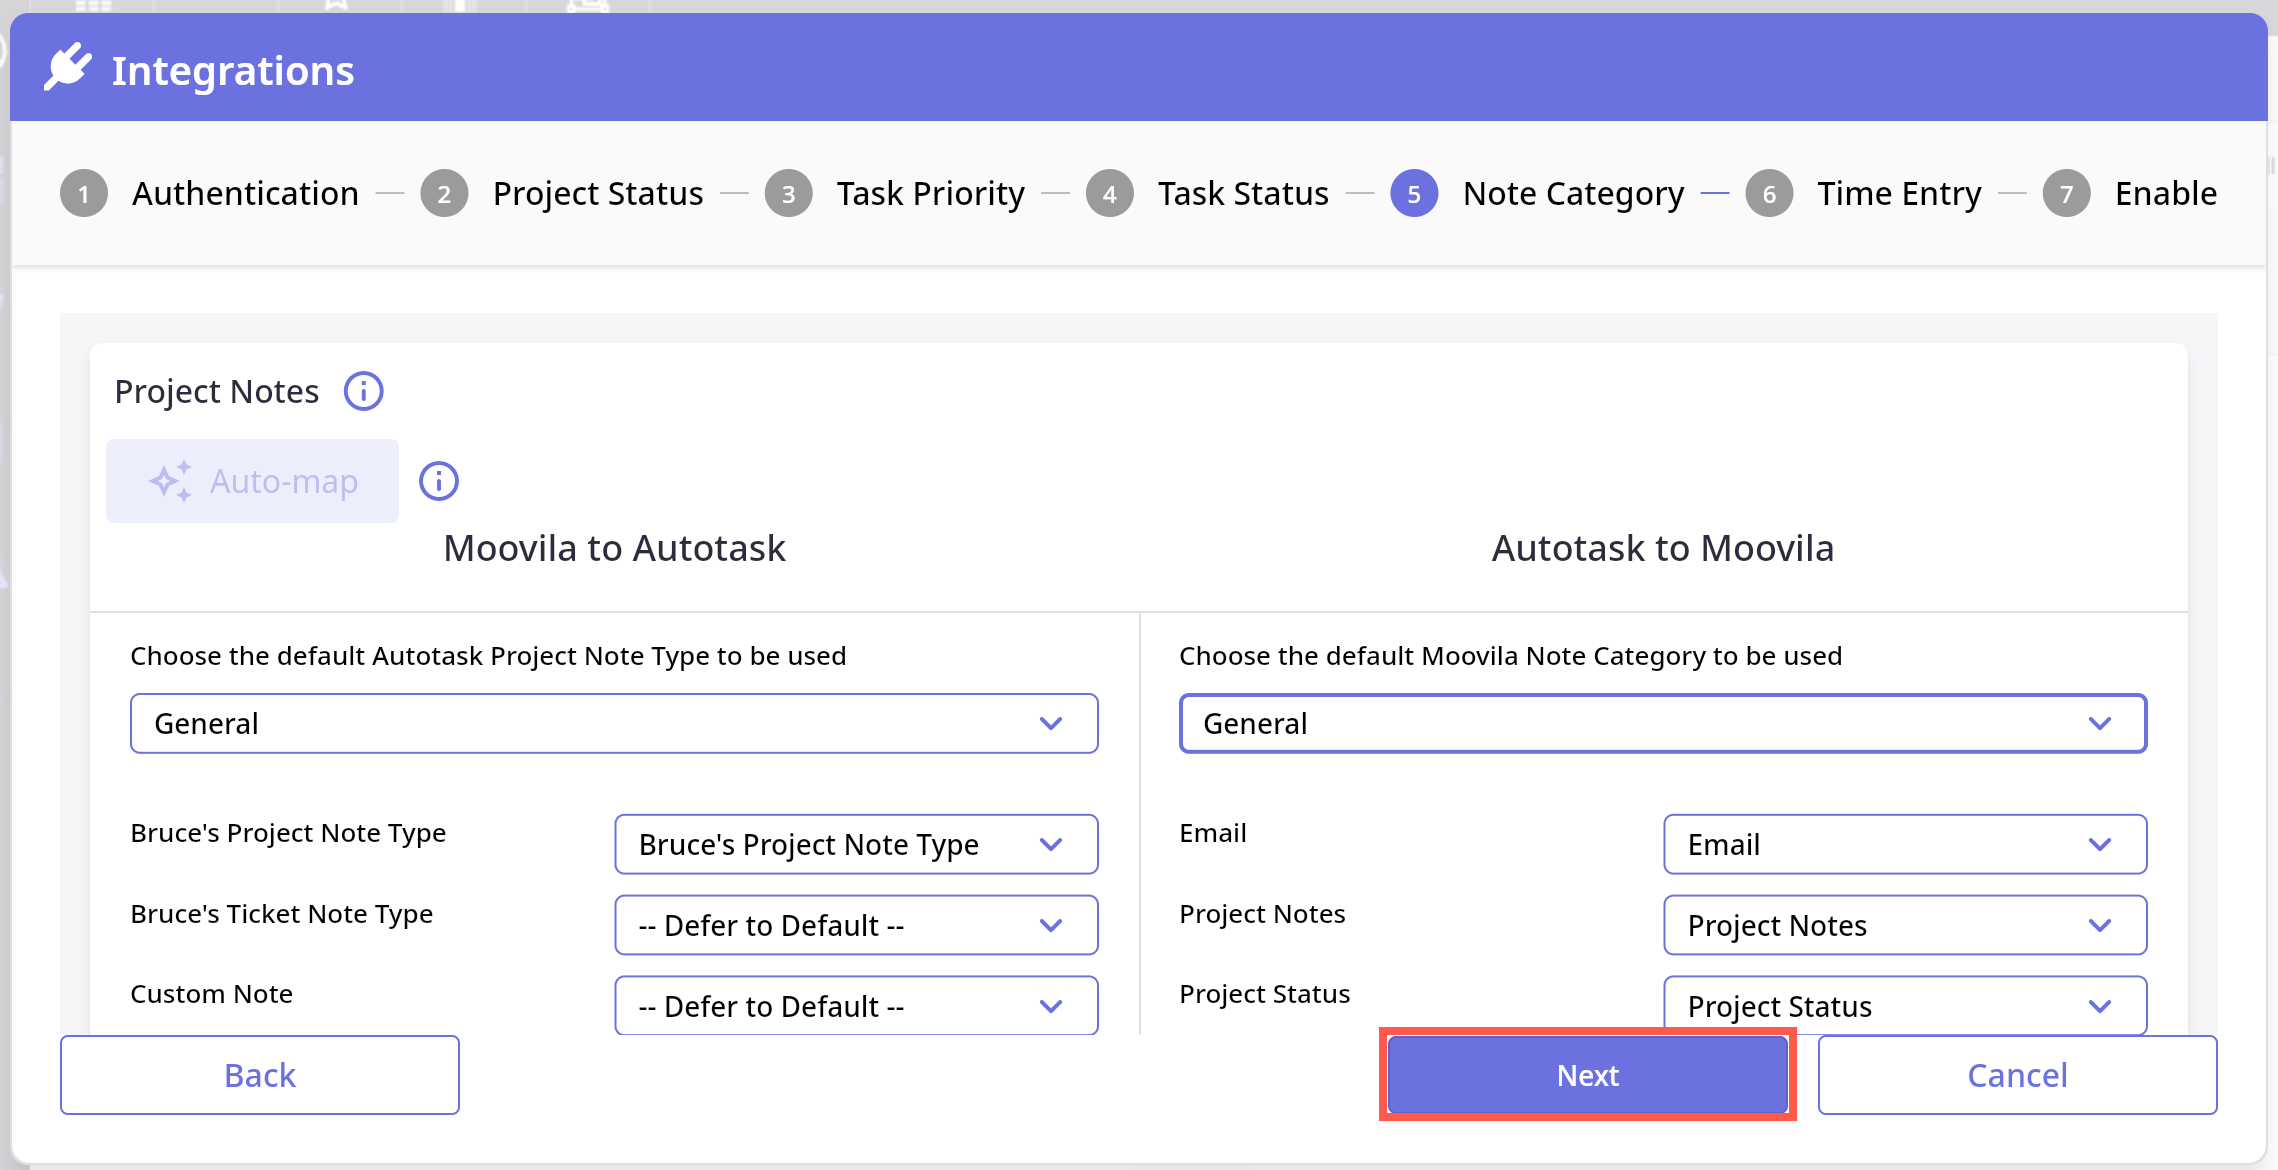Click the Back button
This screenshot has width=2278, height=1170.
tap(260, 1075)
